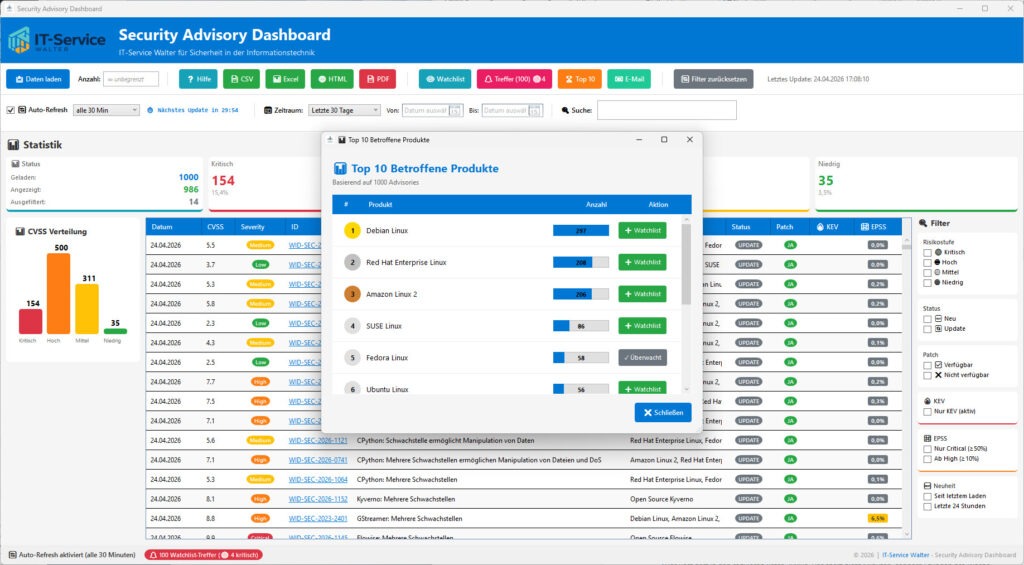
Task: Focus the Suche search field
Action: (667, 110)
